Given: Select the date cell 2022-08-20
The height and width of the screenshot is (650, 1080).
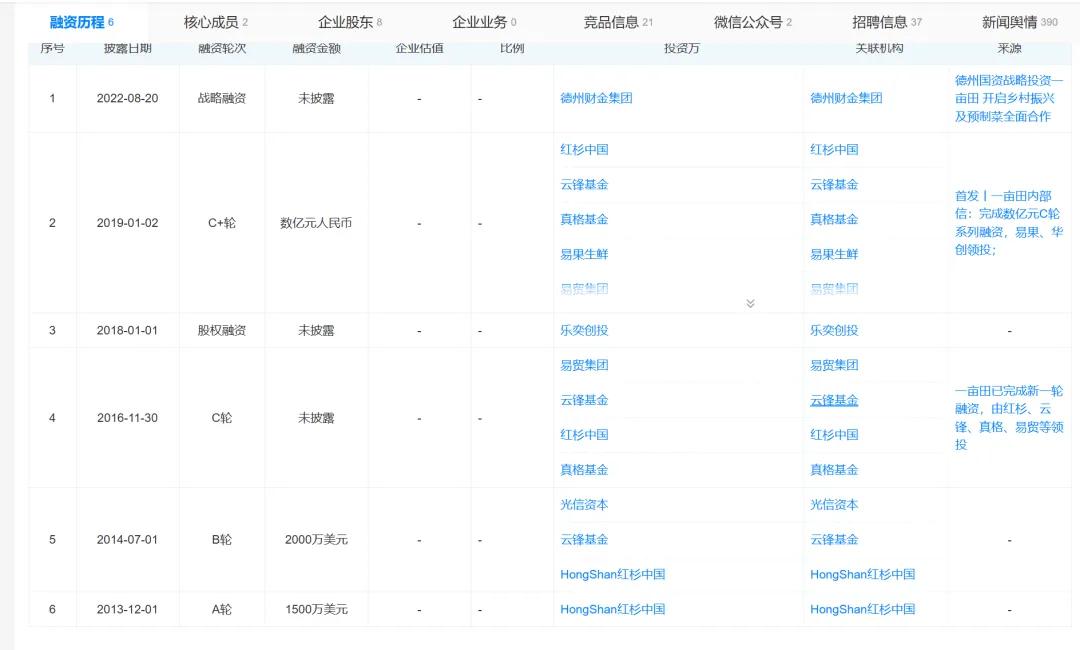Looking at the screenshot, I should pyautogui.click(x=127, y=98).
